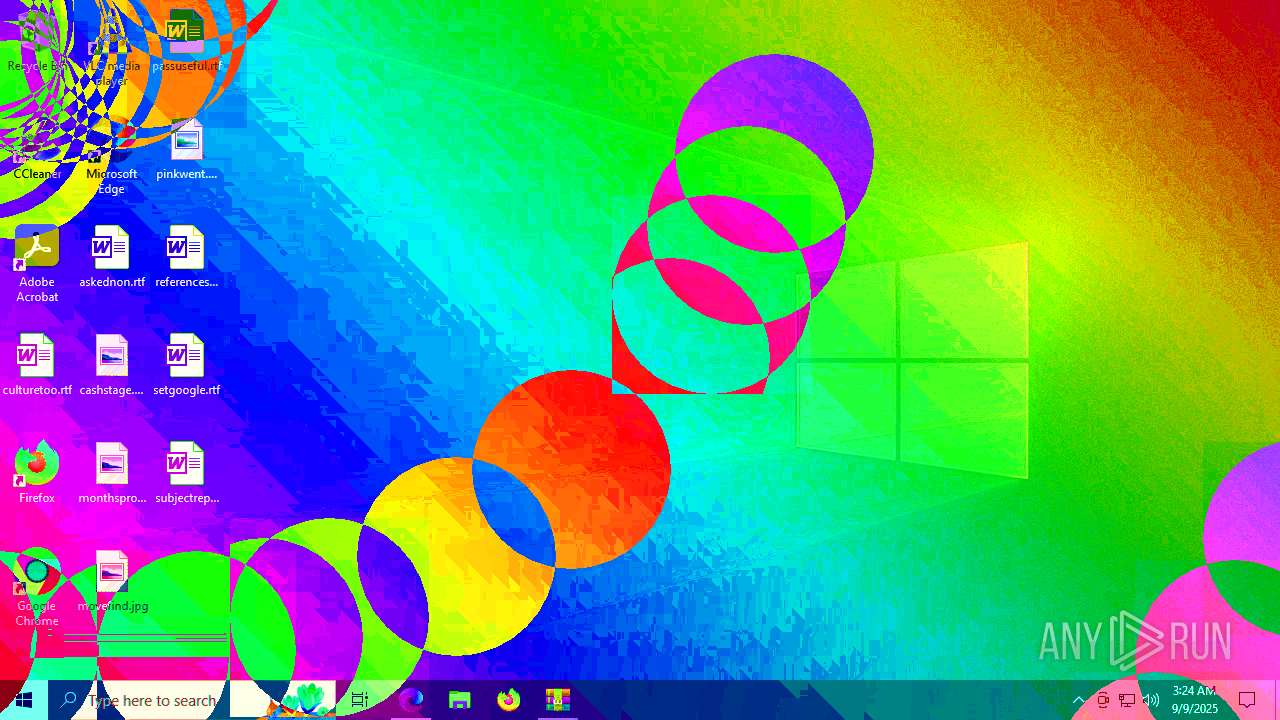Select the movefind.jpg image file icon
This screenshot has width=1280, height=720.
click(111, 580)
